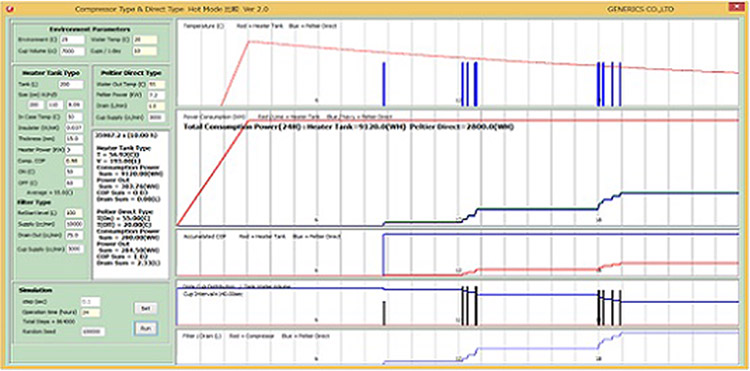Edit the Cups / 1-day field
Screen dimensions: 750x371
[144, 51]
